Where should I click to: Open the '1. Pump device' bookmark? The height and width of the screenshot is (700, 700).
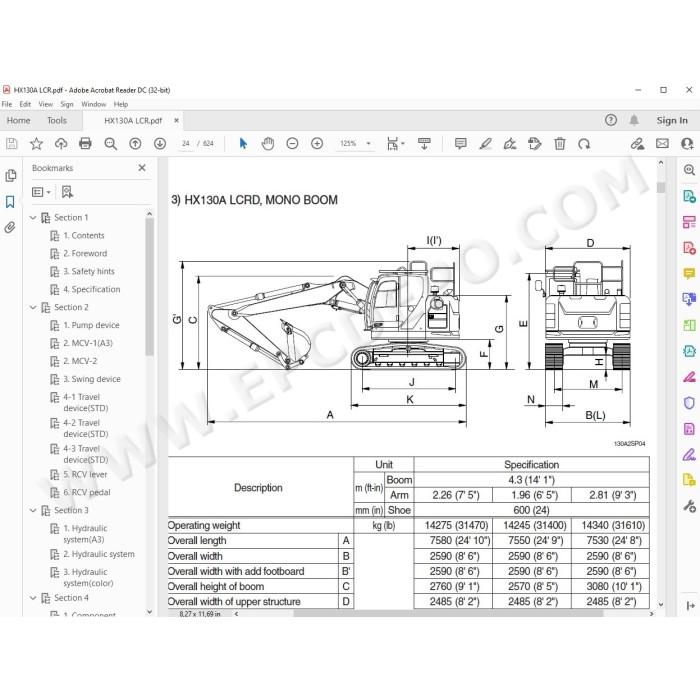click(91, 325)
